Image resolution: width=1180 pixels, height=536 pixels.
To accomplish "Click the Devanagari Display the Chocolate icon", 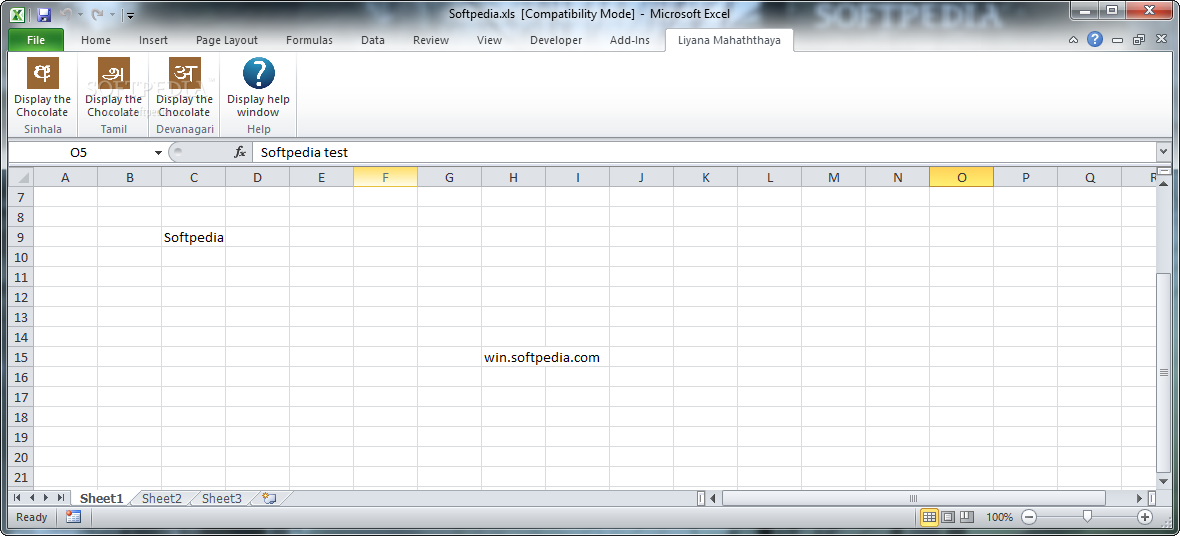I will [x=184, y=73].
